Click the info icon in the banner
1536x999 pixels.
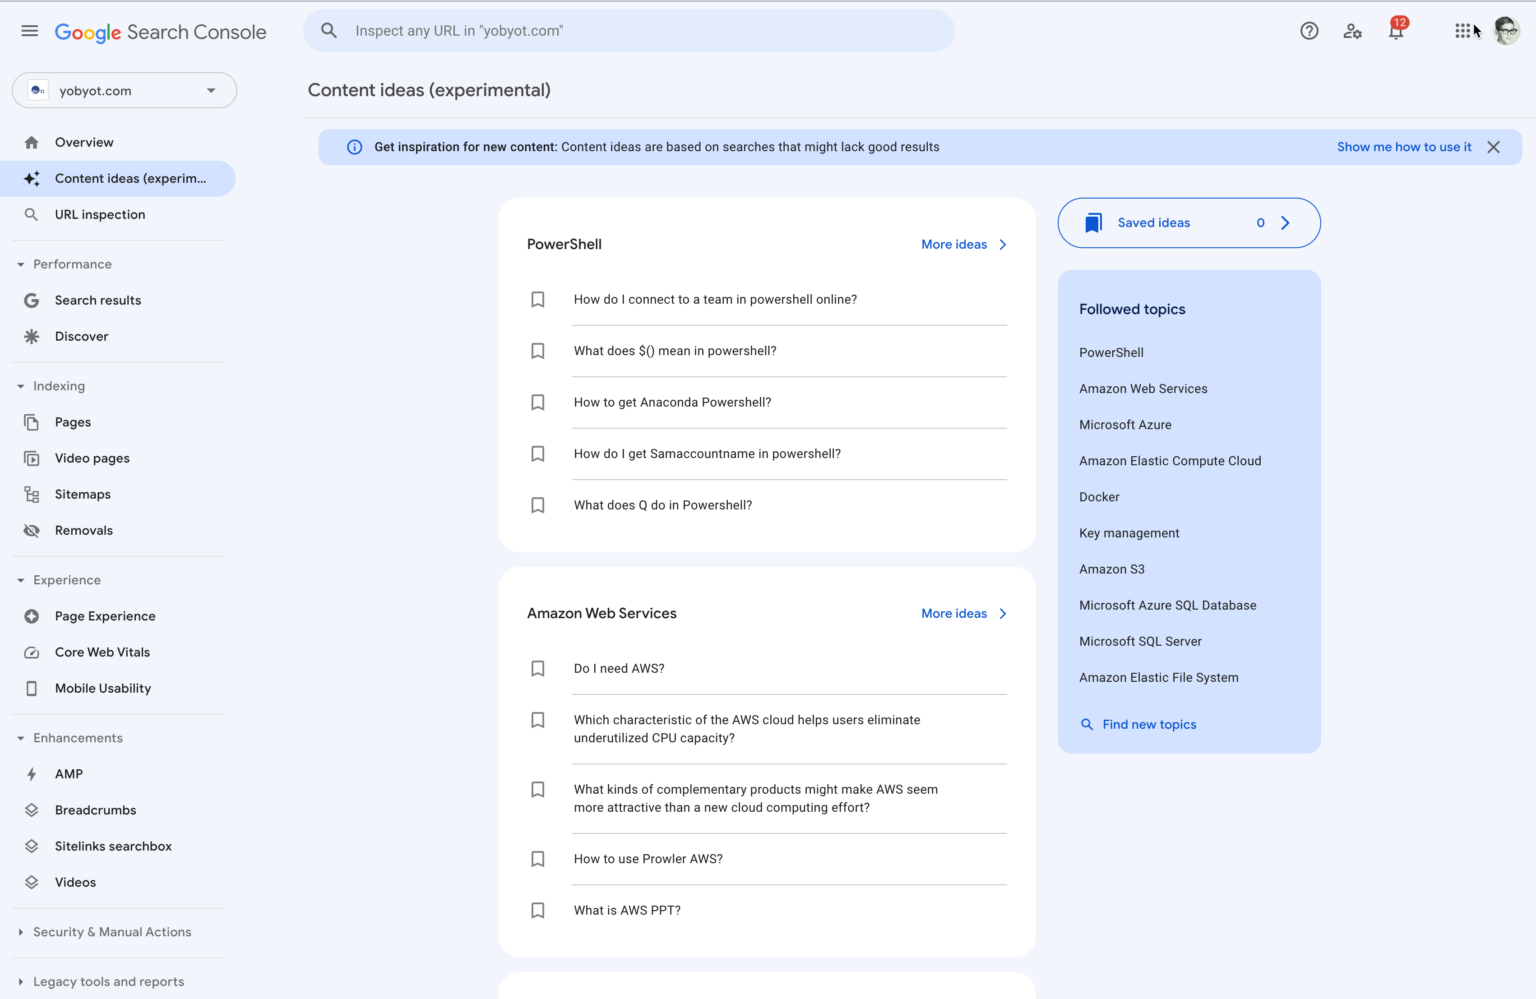tap(354, 147)
